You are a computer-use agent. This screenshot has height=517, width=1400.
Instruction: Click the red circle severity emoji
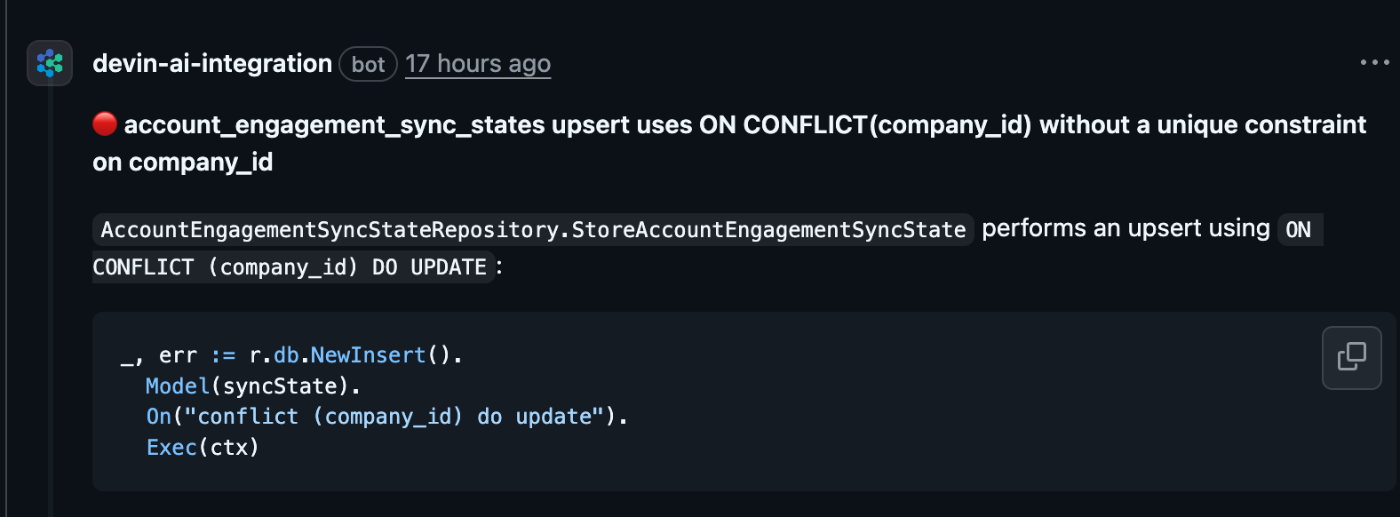(x=105, y=125)
